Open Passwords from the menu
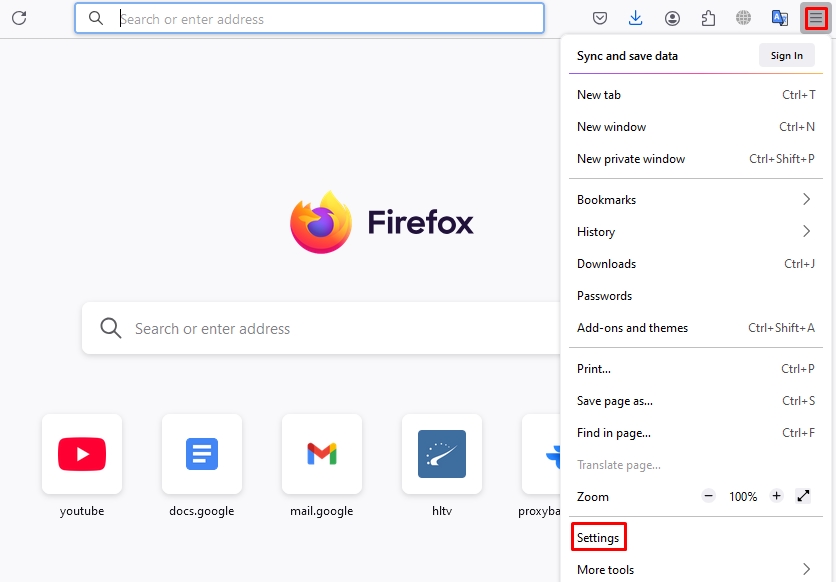The width and height of the screenshot is (836, 582). click(x=696, y=296)
